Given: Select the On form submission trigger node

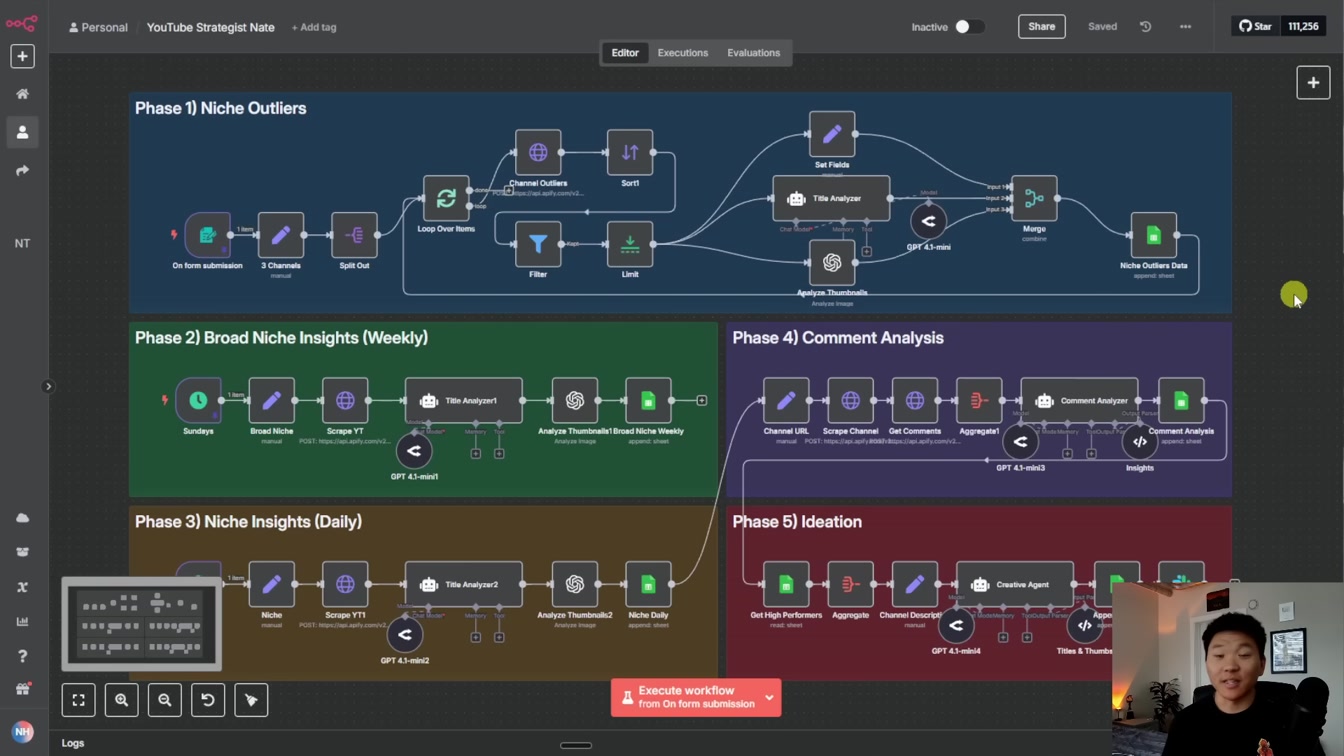Looking at the screenshot, I should coord(207,236).
